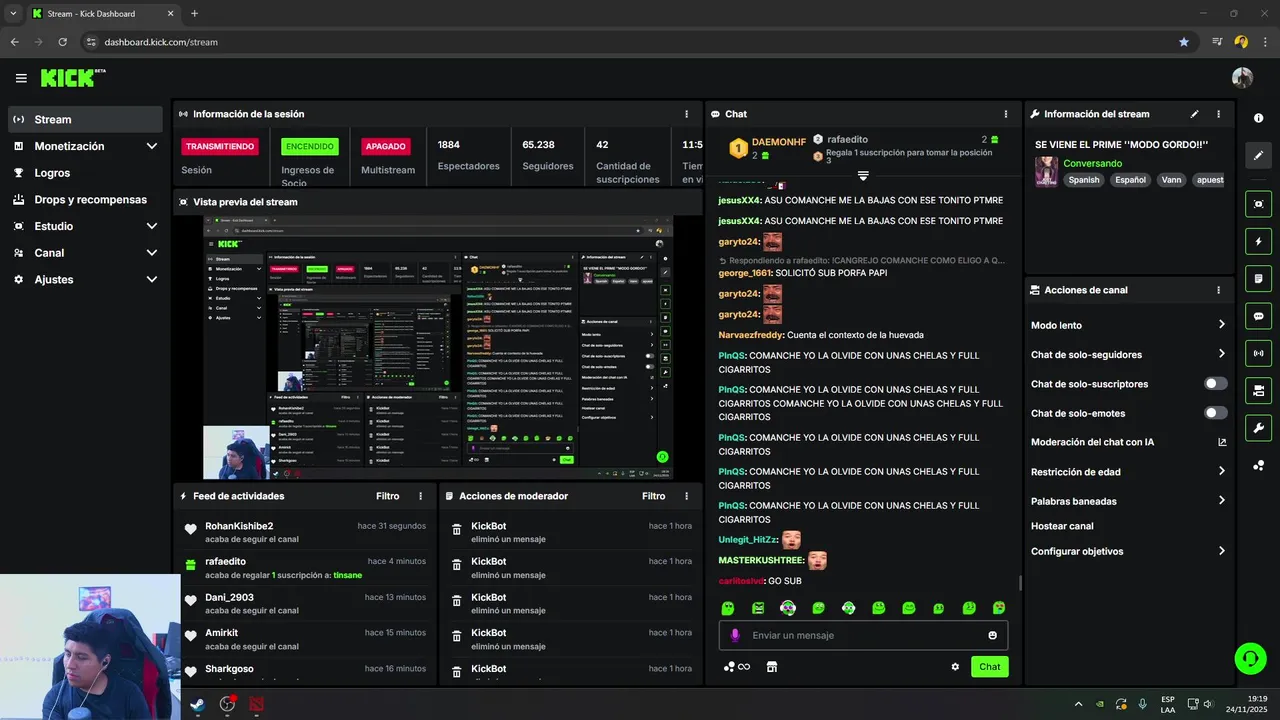Open a new browser tab

[194, 14]
